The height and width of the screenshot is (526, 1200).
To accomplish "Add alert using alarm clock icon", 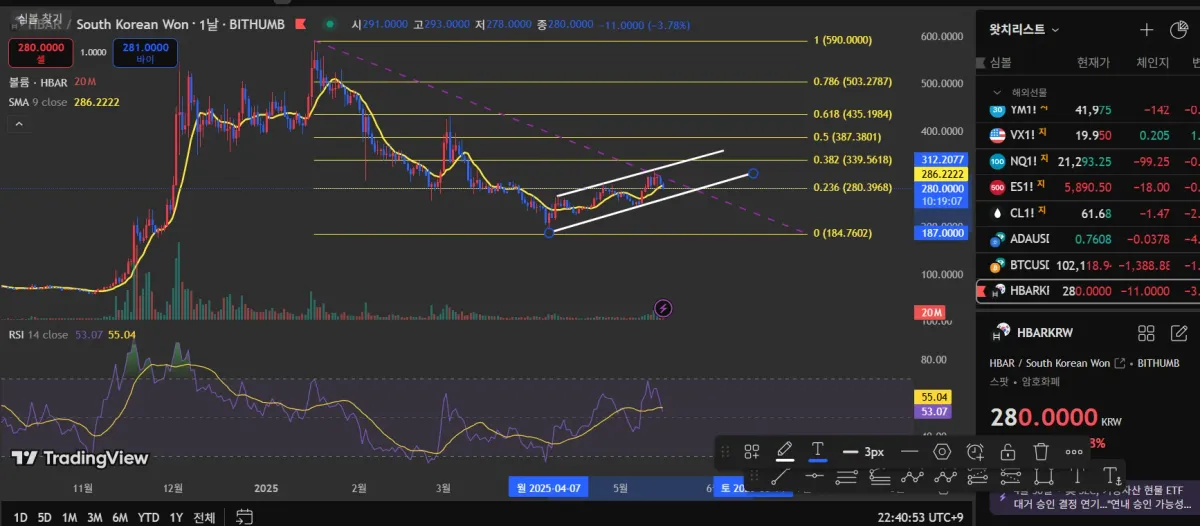I will (975, 452).
